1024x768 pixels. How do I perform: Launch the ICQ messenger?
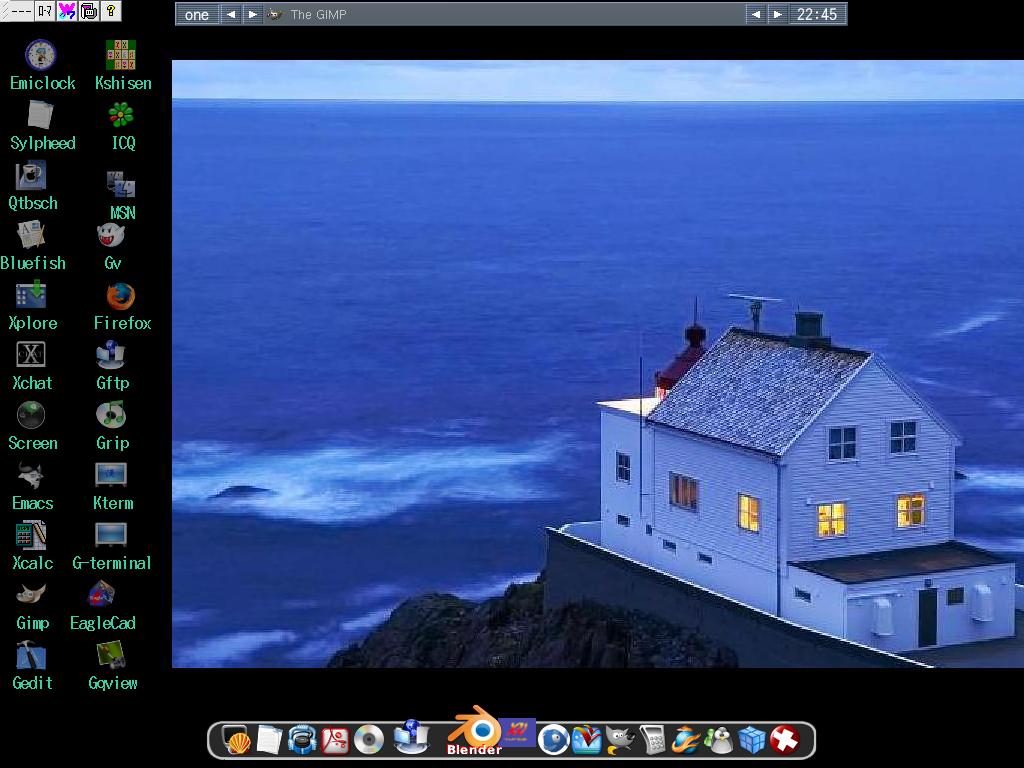[x=120, y=113]
